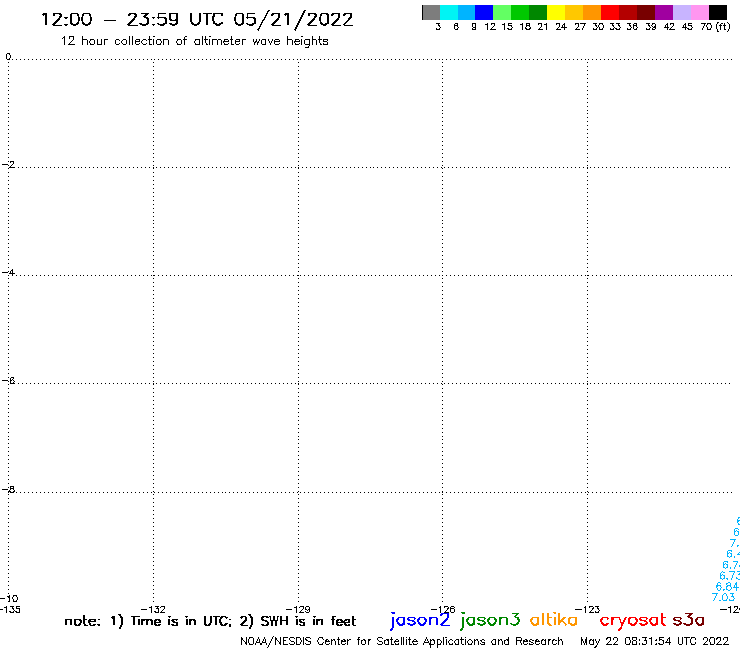The width and height of the screenshot is (740, 650).
Task: Click latitude label -2
Action: (8, 164)
